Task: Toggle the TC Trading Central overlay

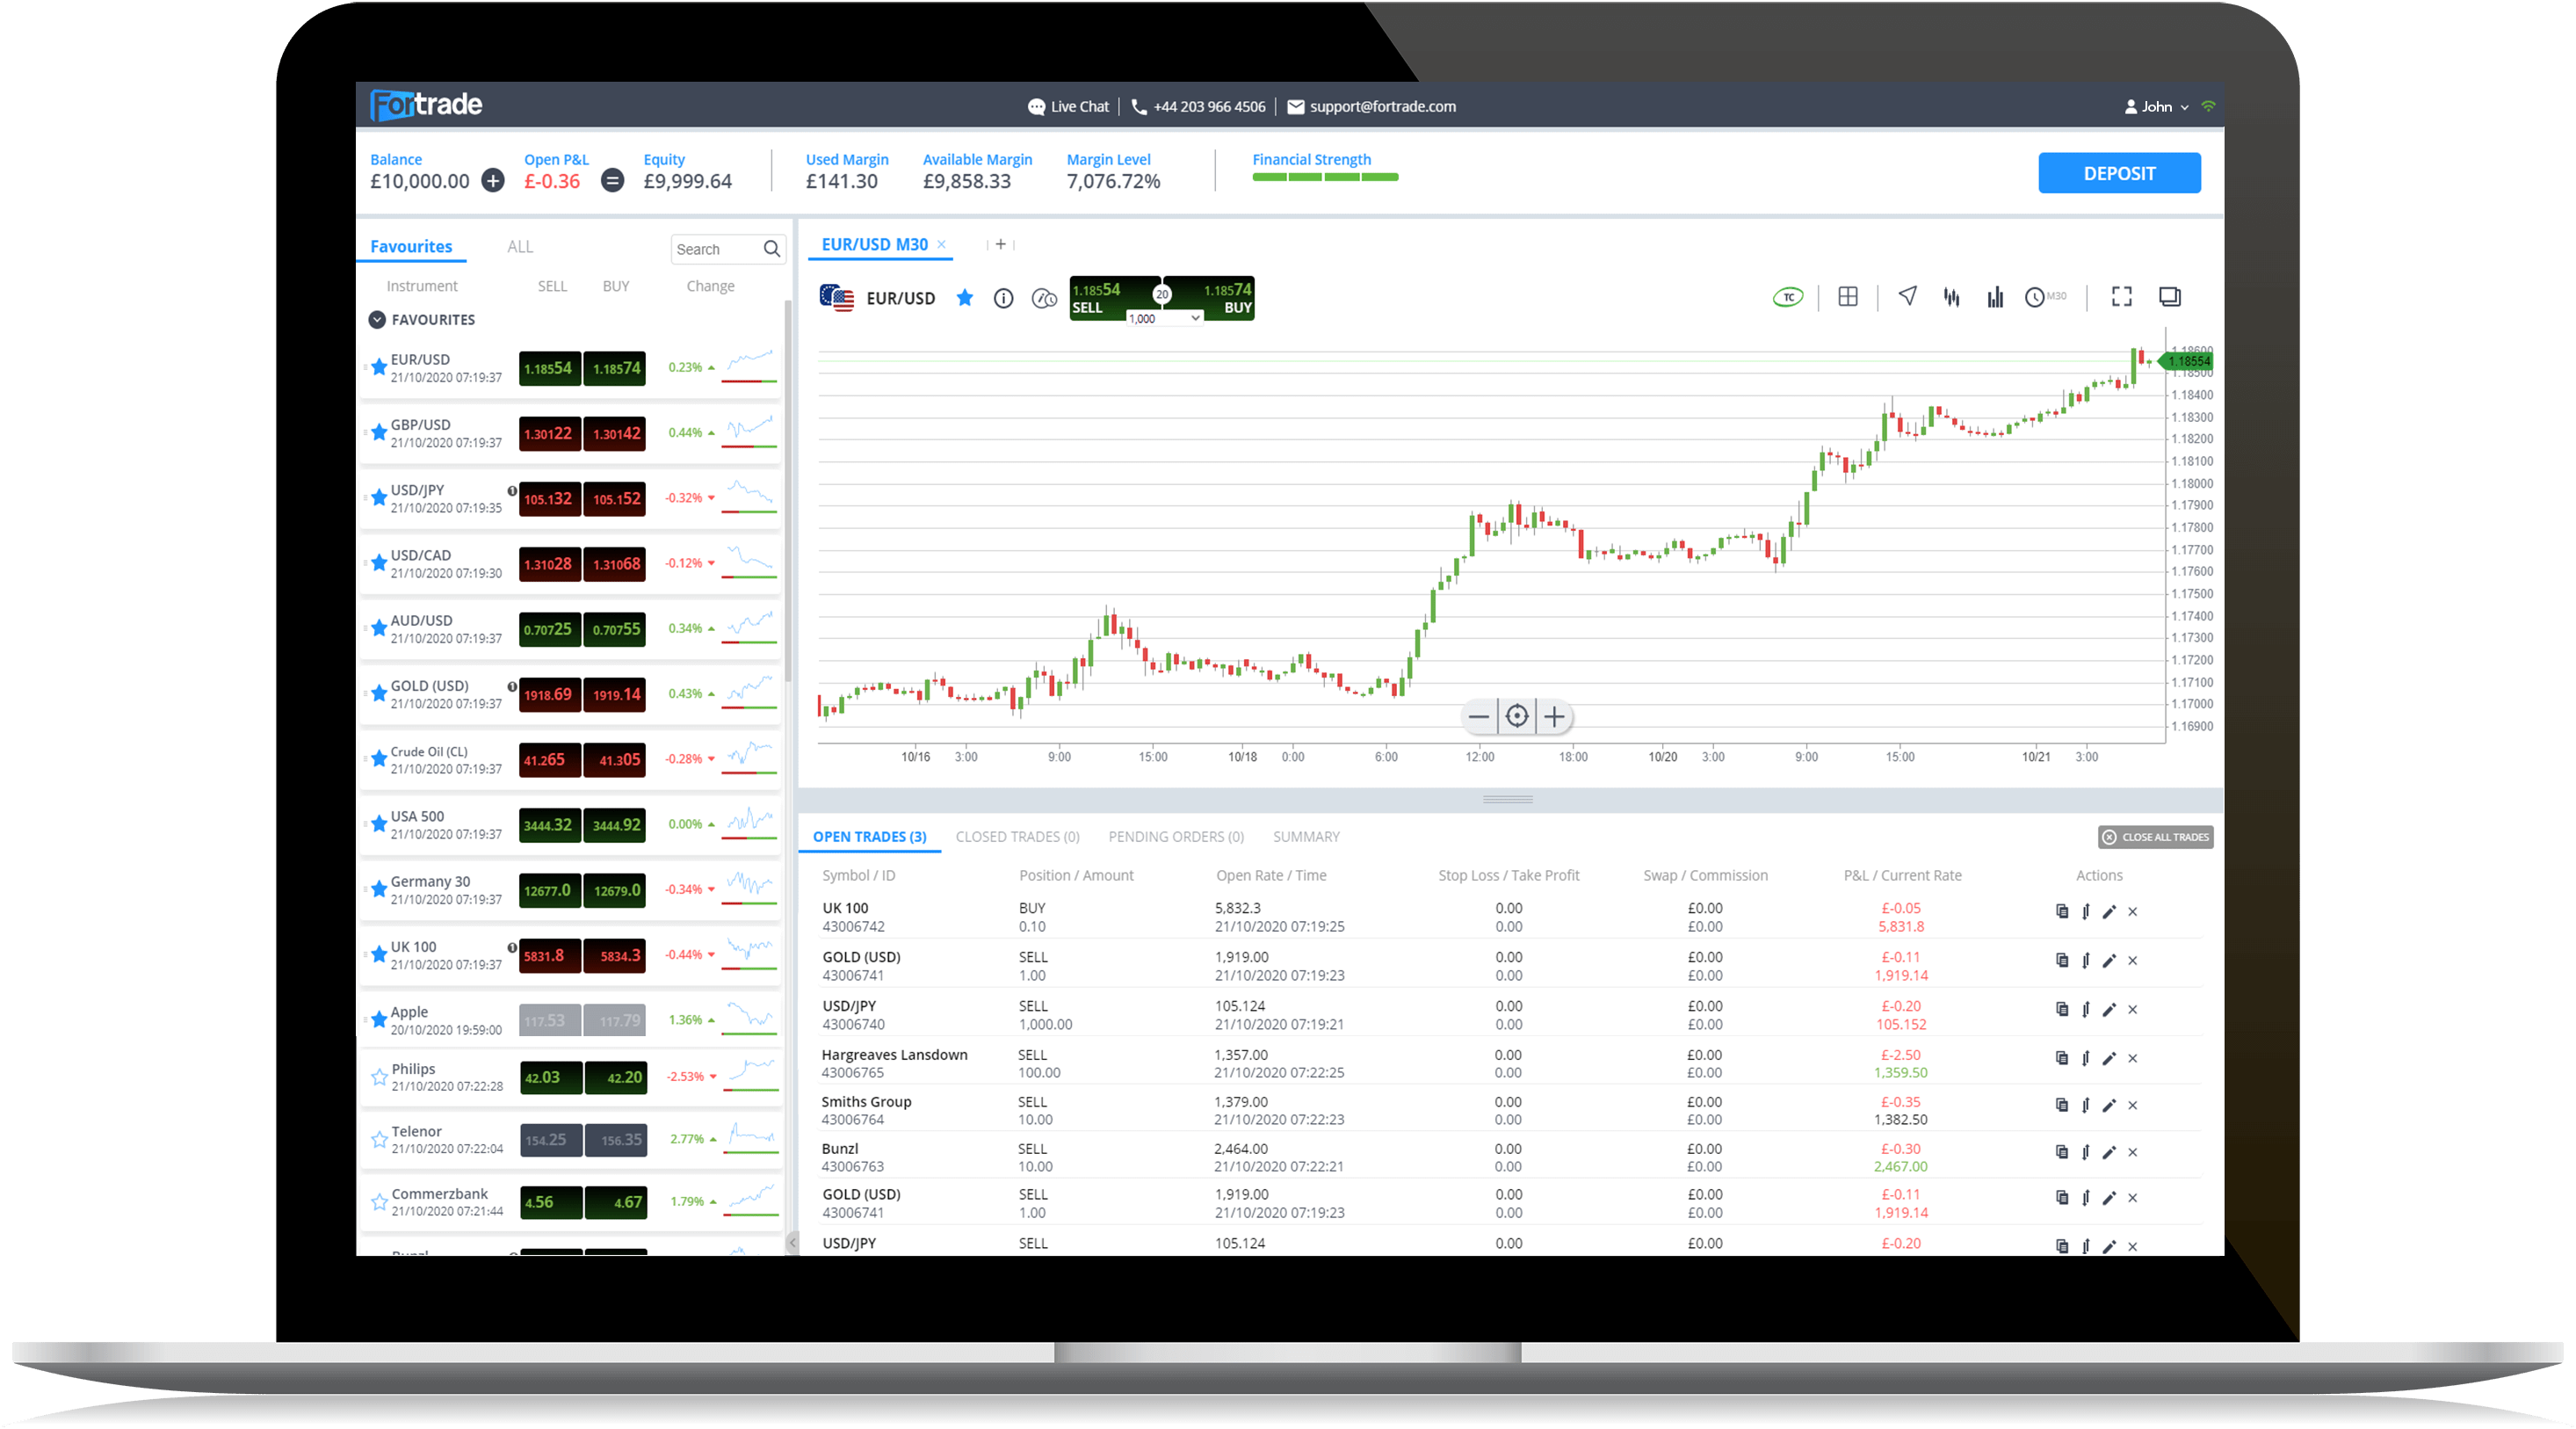Action: pyautogui.click(x=1787, y=297)
